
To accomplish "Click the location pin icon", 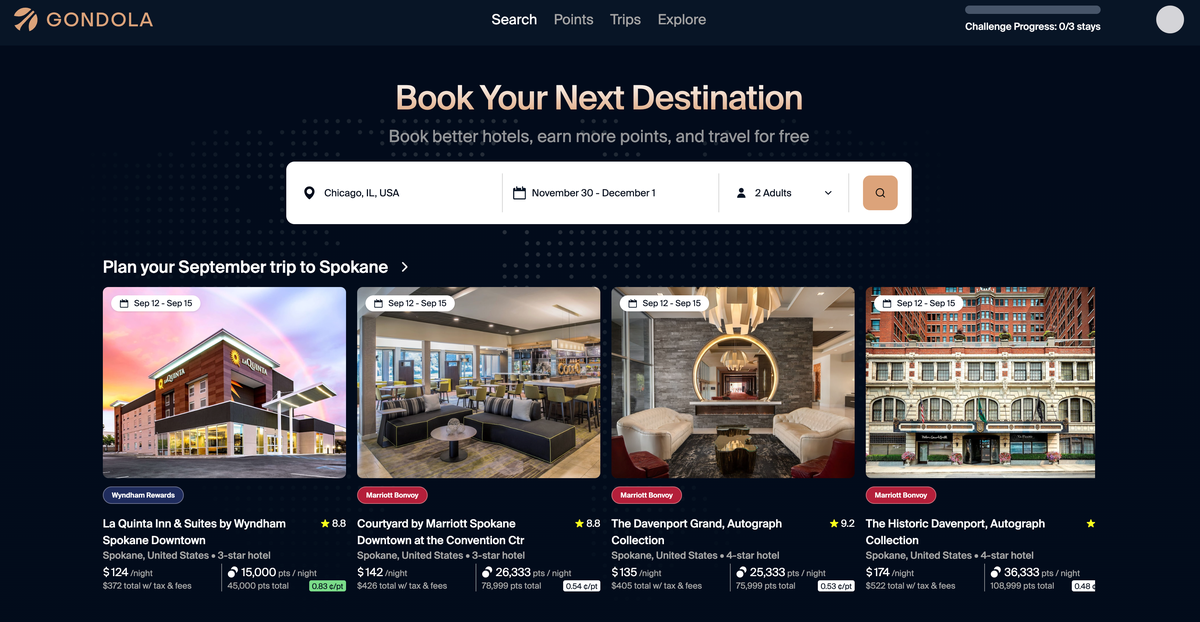I will (309, 193).
